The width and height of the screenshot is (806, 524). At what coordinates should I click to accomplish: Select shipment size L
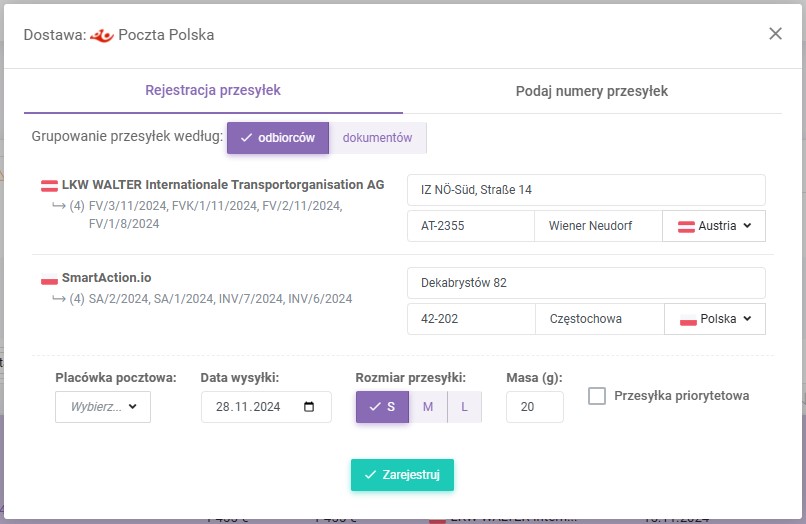465,407
